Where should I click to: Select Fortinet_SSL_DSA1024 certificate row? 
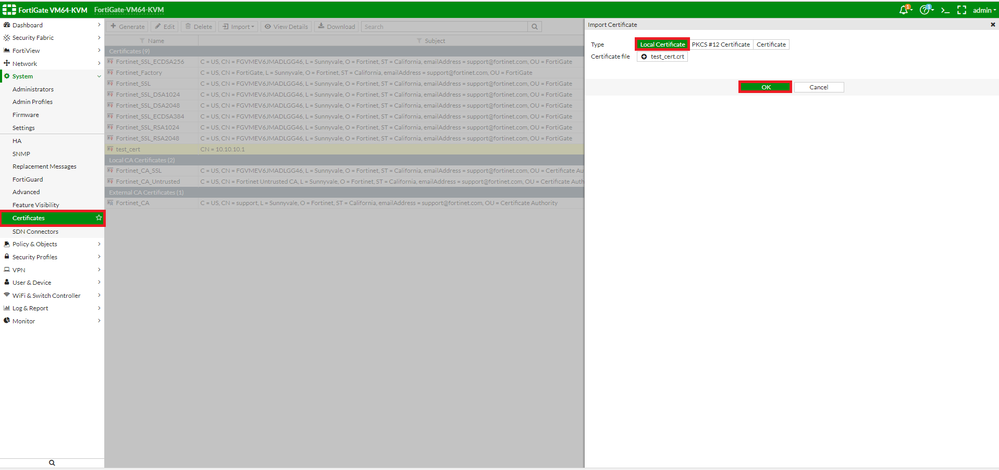point(344,94)
